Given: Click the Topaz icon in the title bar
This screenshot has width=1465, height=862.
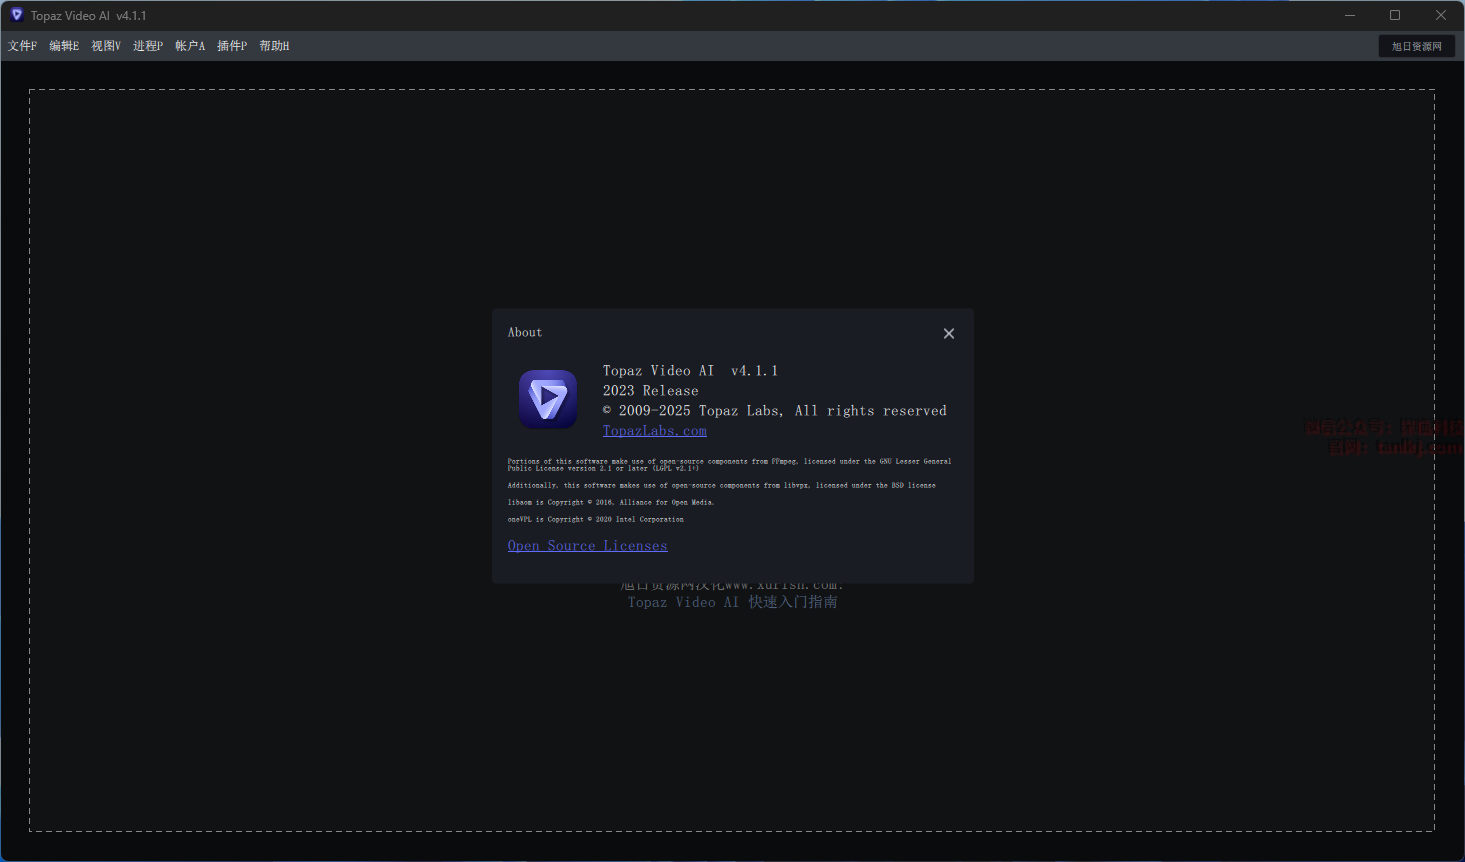Looking at the screenshot, I should click(x=16, y=15).
